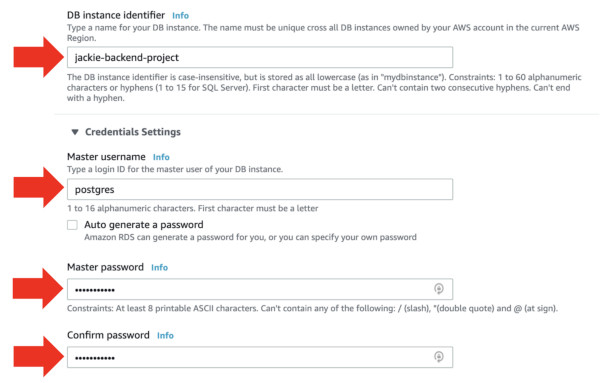The image size is (600, 383).
Task: Click the red arrow pointing at Master password
Action: pos(38,288)
